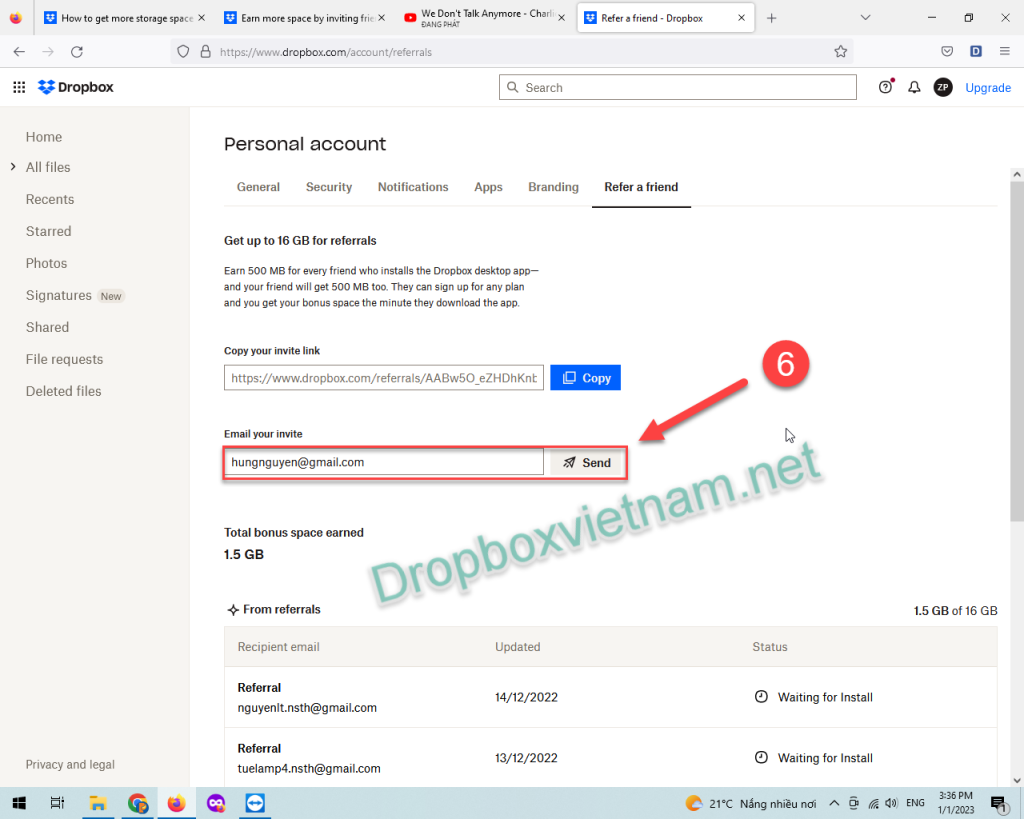Image resolution: width=1024 pixels, height=819 pixels.
Task: Open the Firefox application hamburger menu
Action: click(1004, 52)
